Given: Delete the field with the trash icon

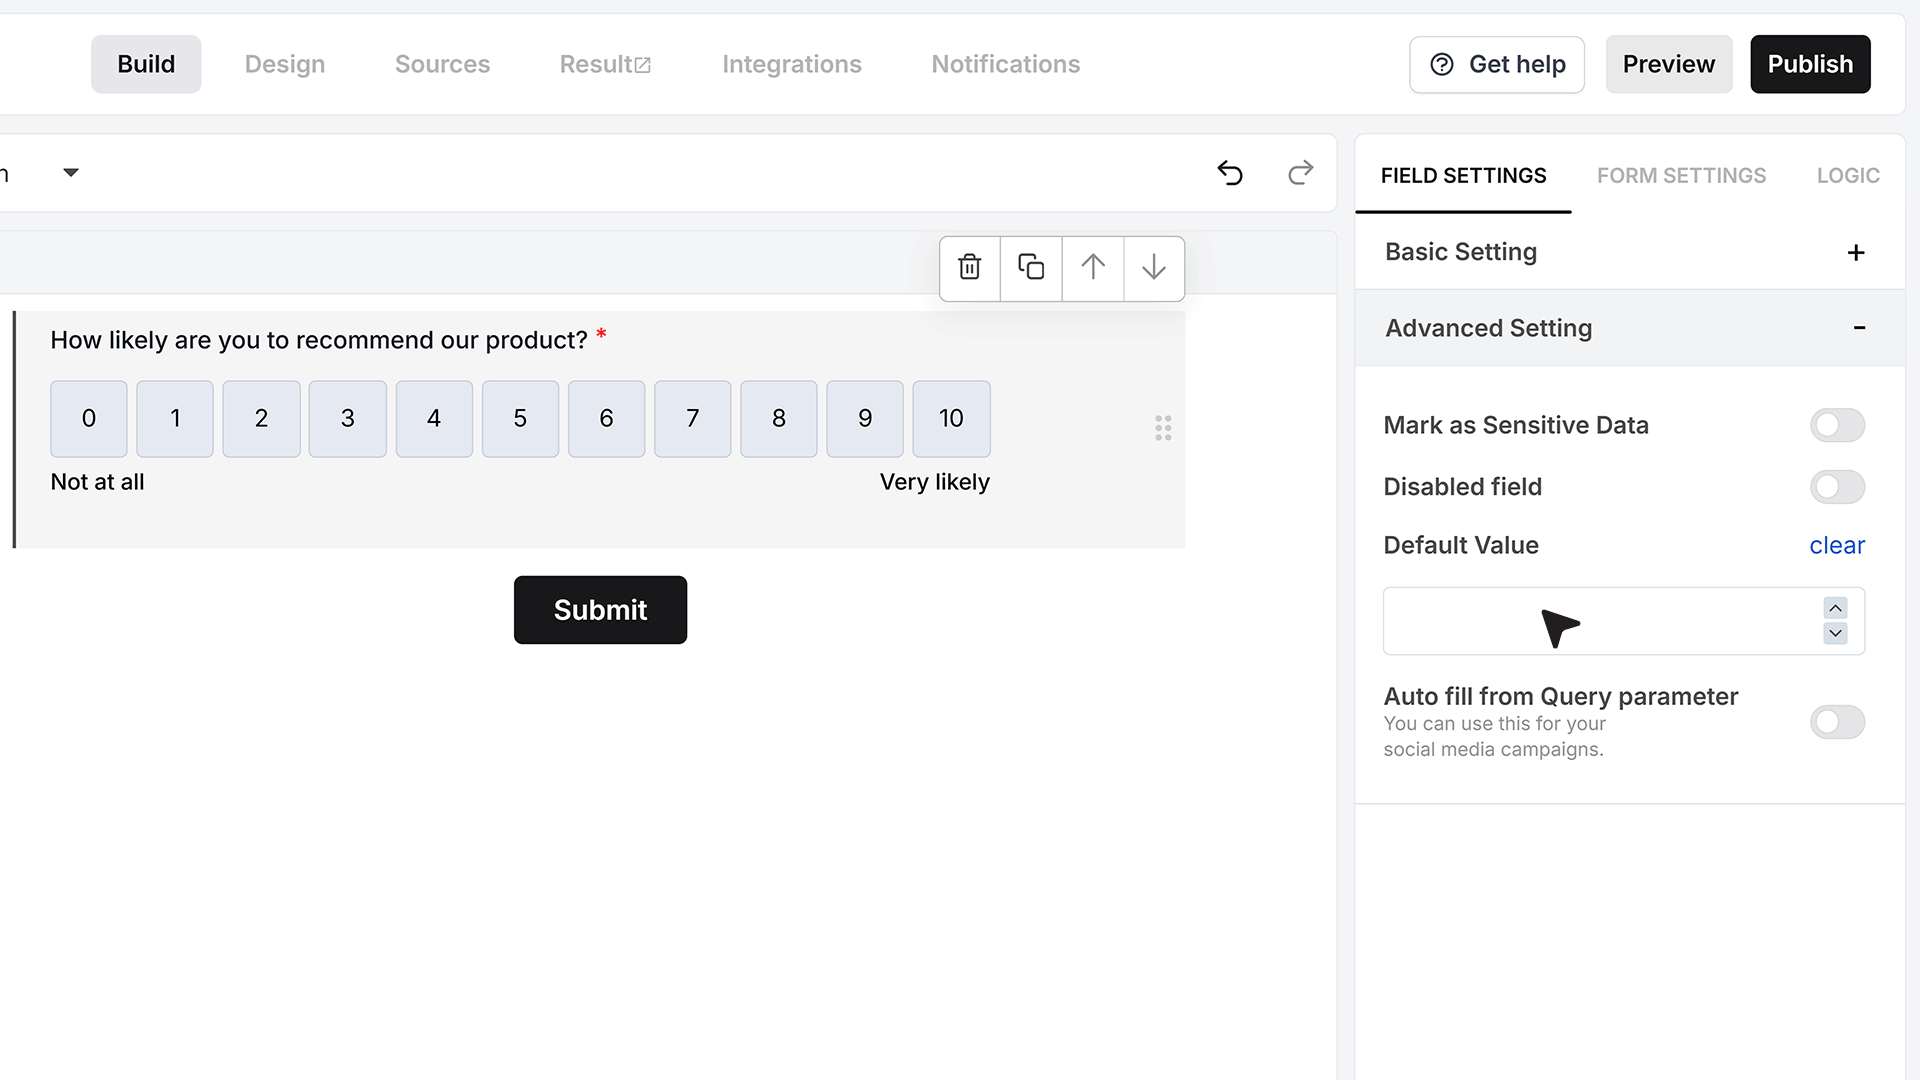Looking at the screenshot, I should tap(969, 268).
